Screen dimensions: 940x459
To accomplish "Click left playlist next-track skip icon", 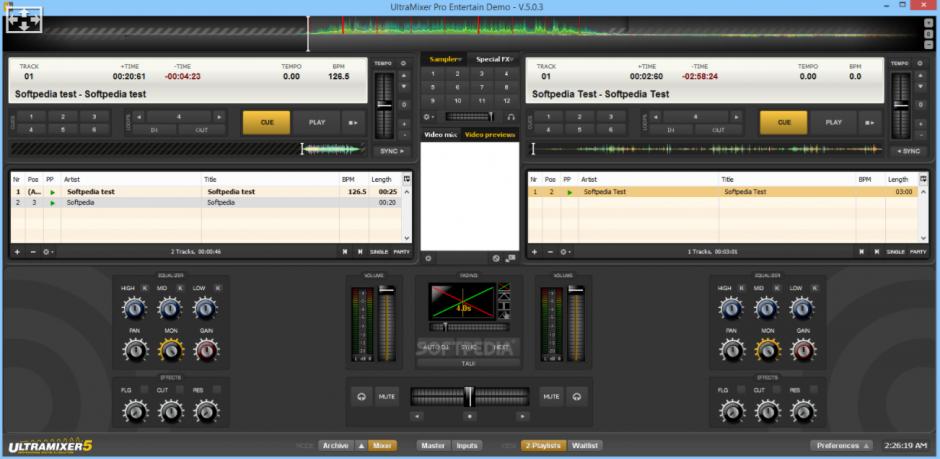I will point(360,252).
